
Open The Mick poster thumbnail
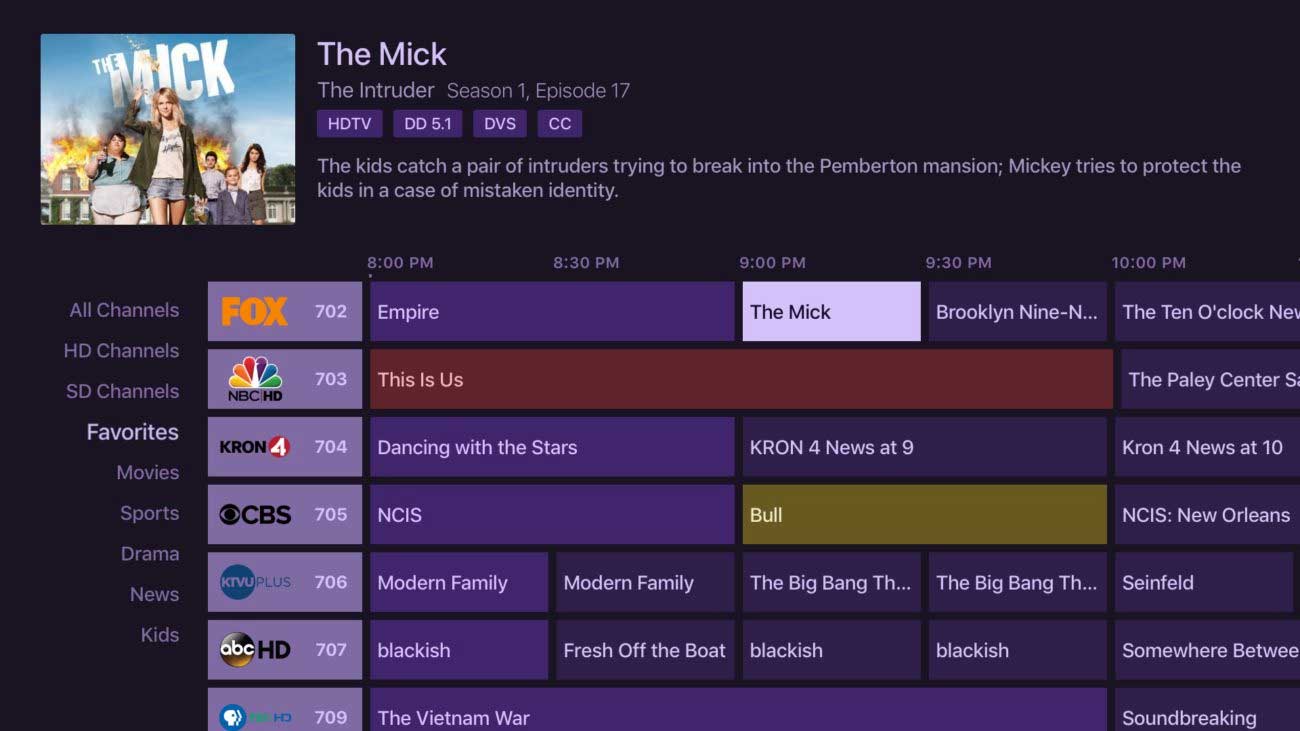(x=168, y=129)
